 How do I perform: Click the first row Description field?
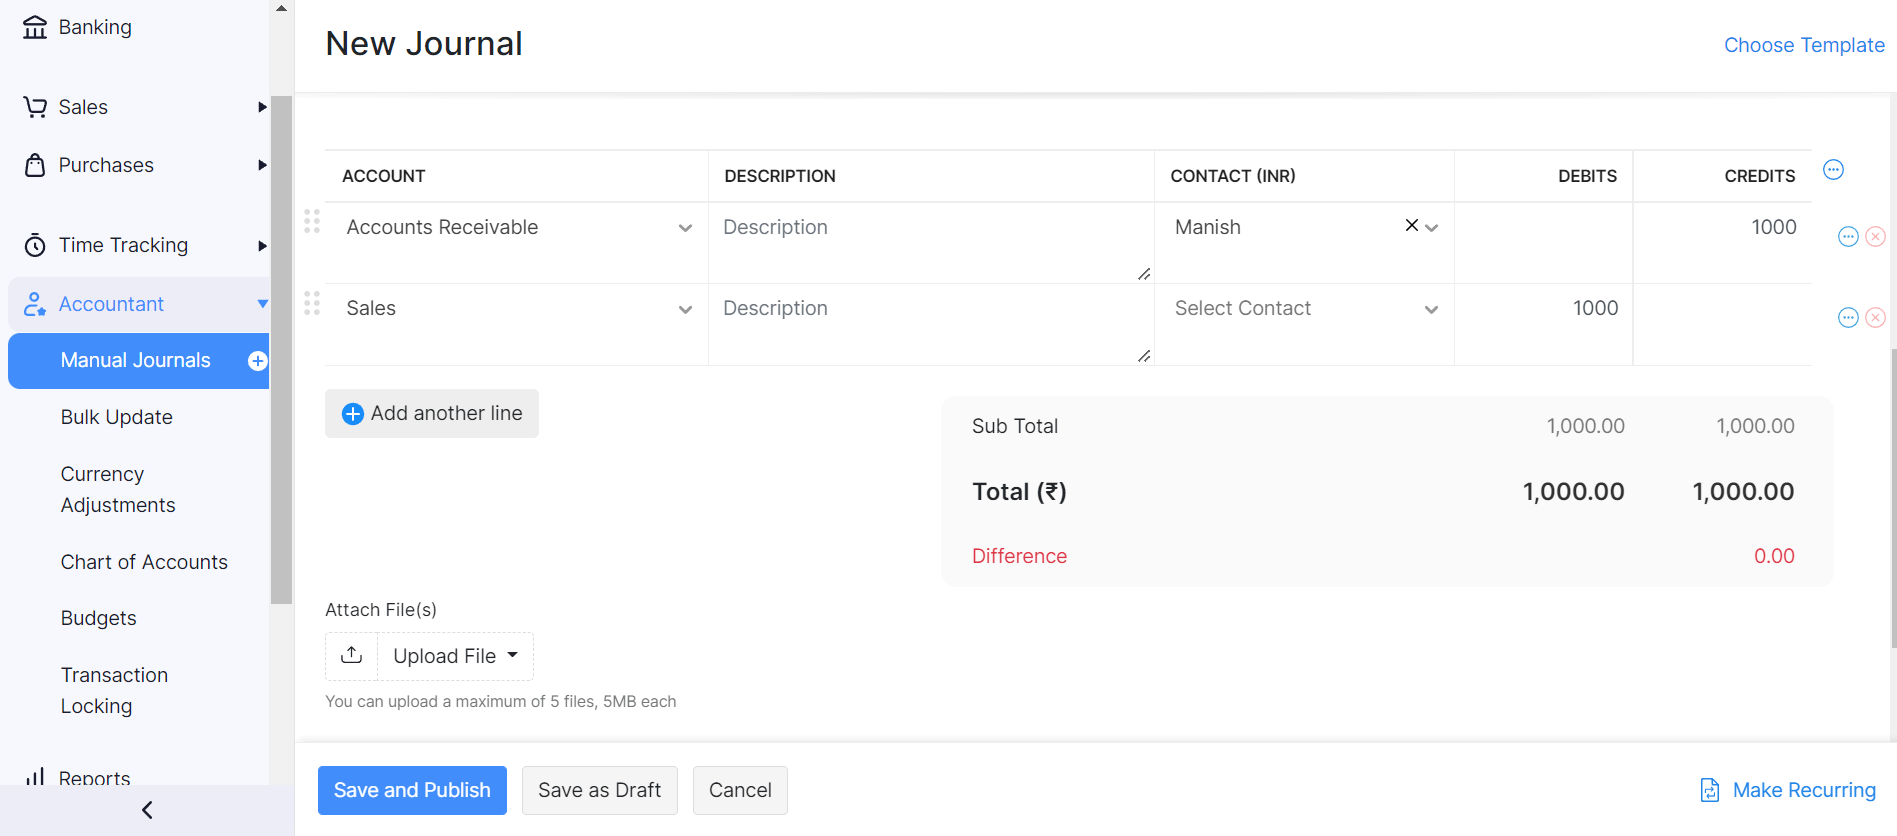(930, 240)
